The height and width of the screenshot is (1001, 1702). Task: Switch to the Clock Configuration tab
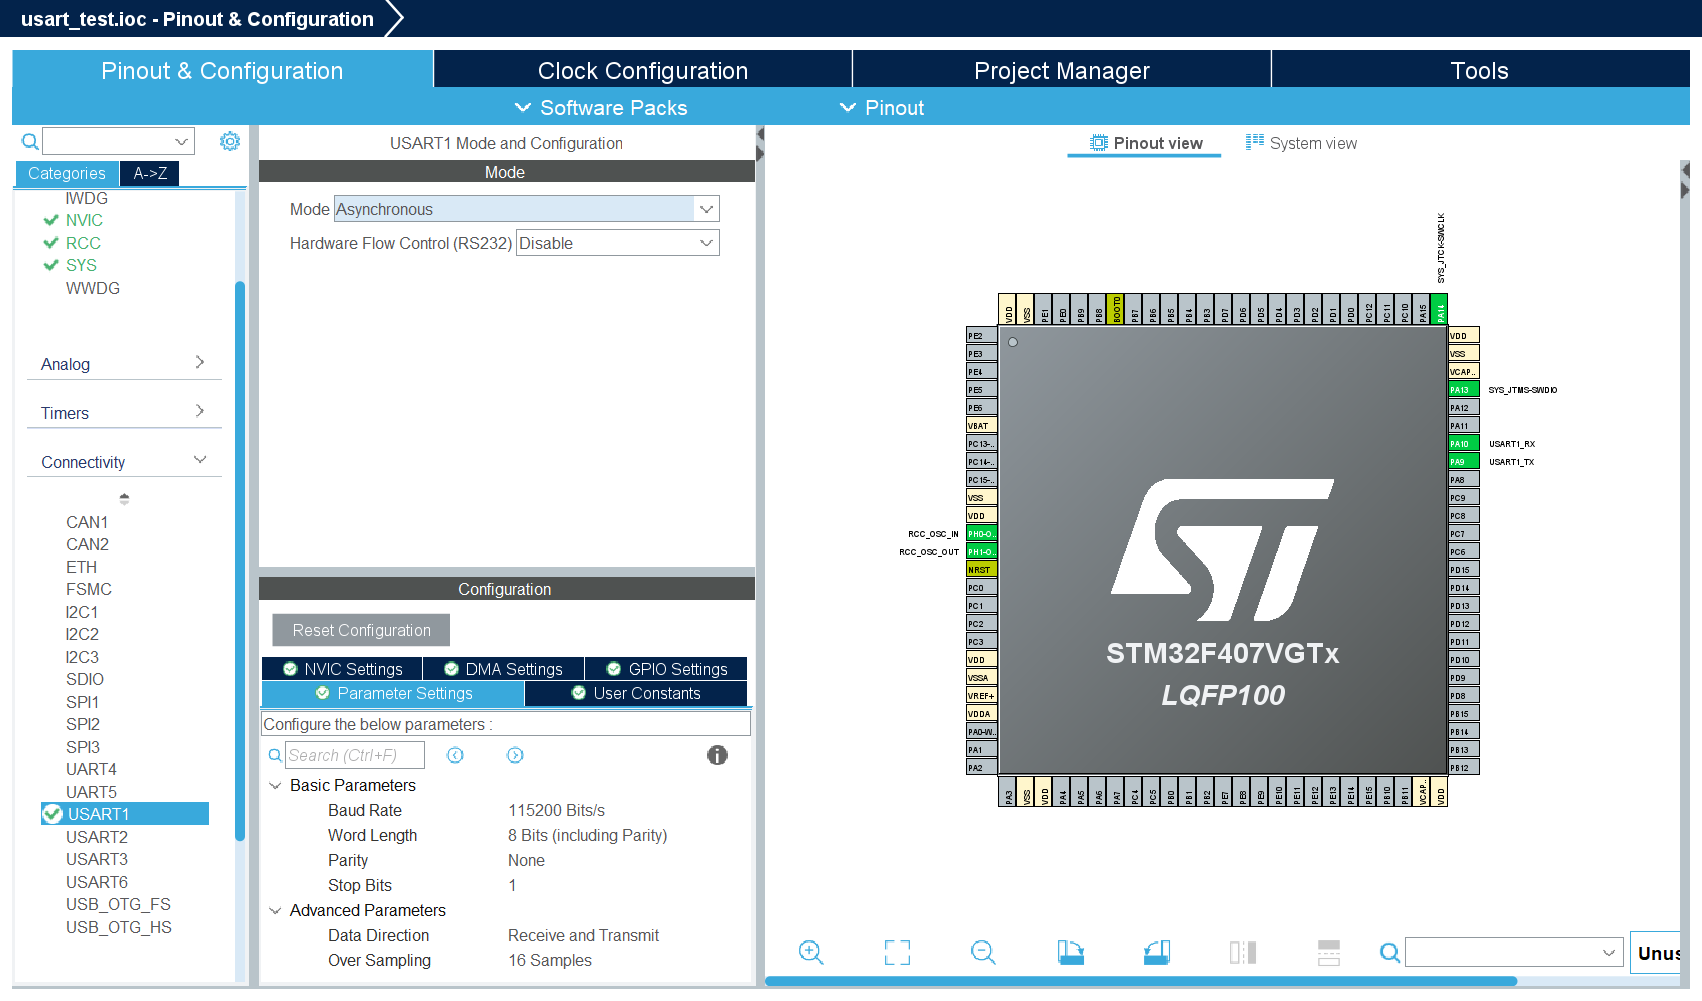[643, 70]
